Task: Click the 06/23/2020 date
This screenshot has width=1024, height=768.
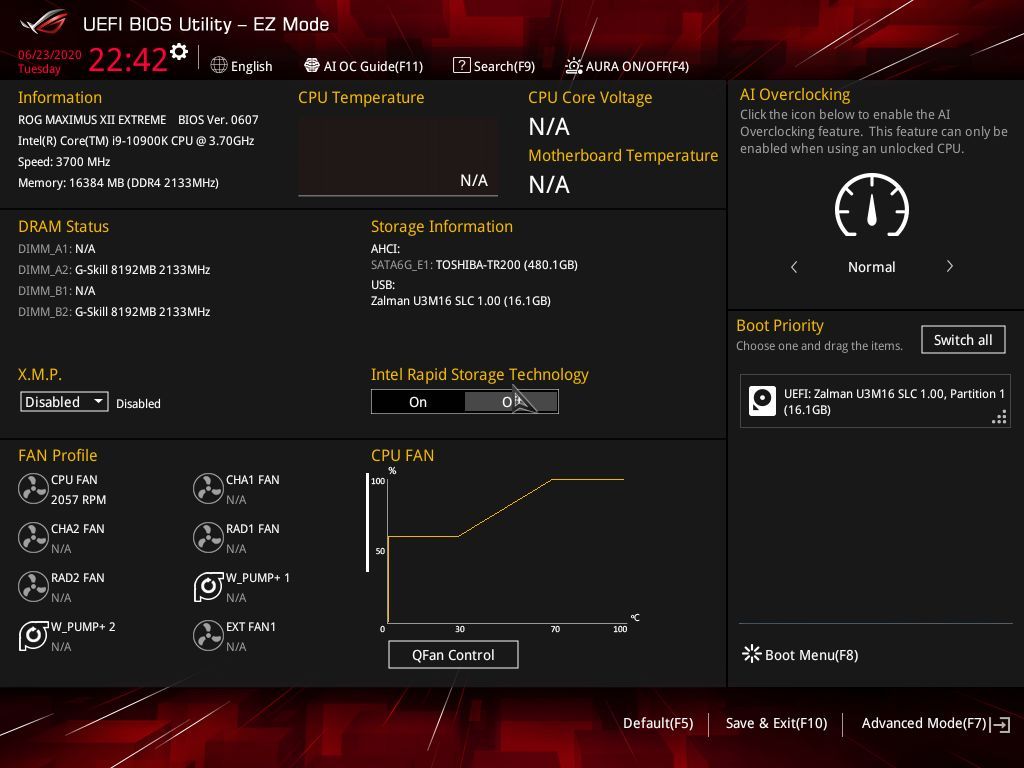Action: click(50, 54)
